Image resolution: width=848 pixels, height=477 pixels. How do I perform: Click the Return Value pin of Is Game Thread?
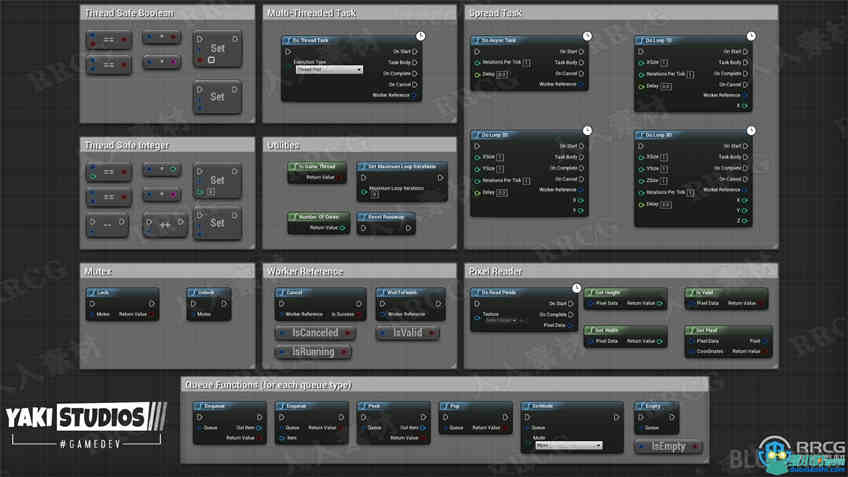[339, 177]
